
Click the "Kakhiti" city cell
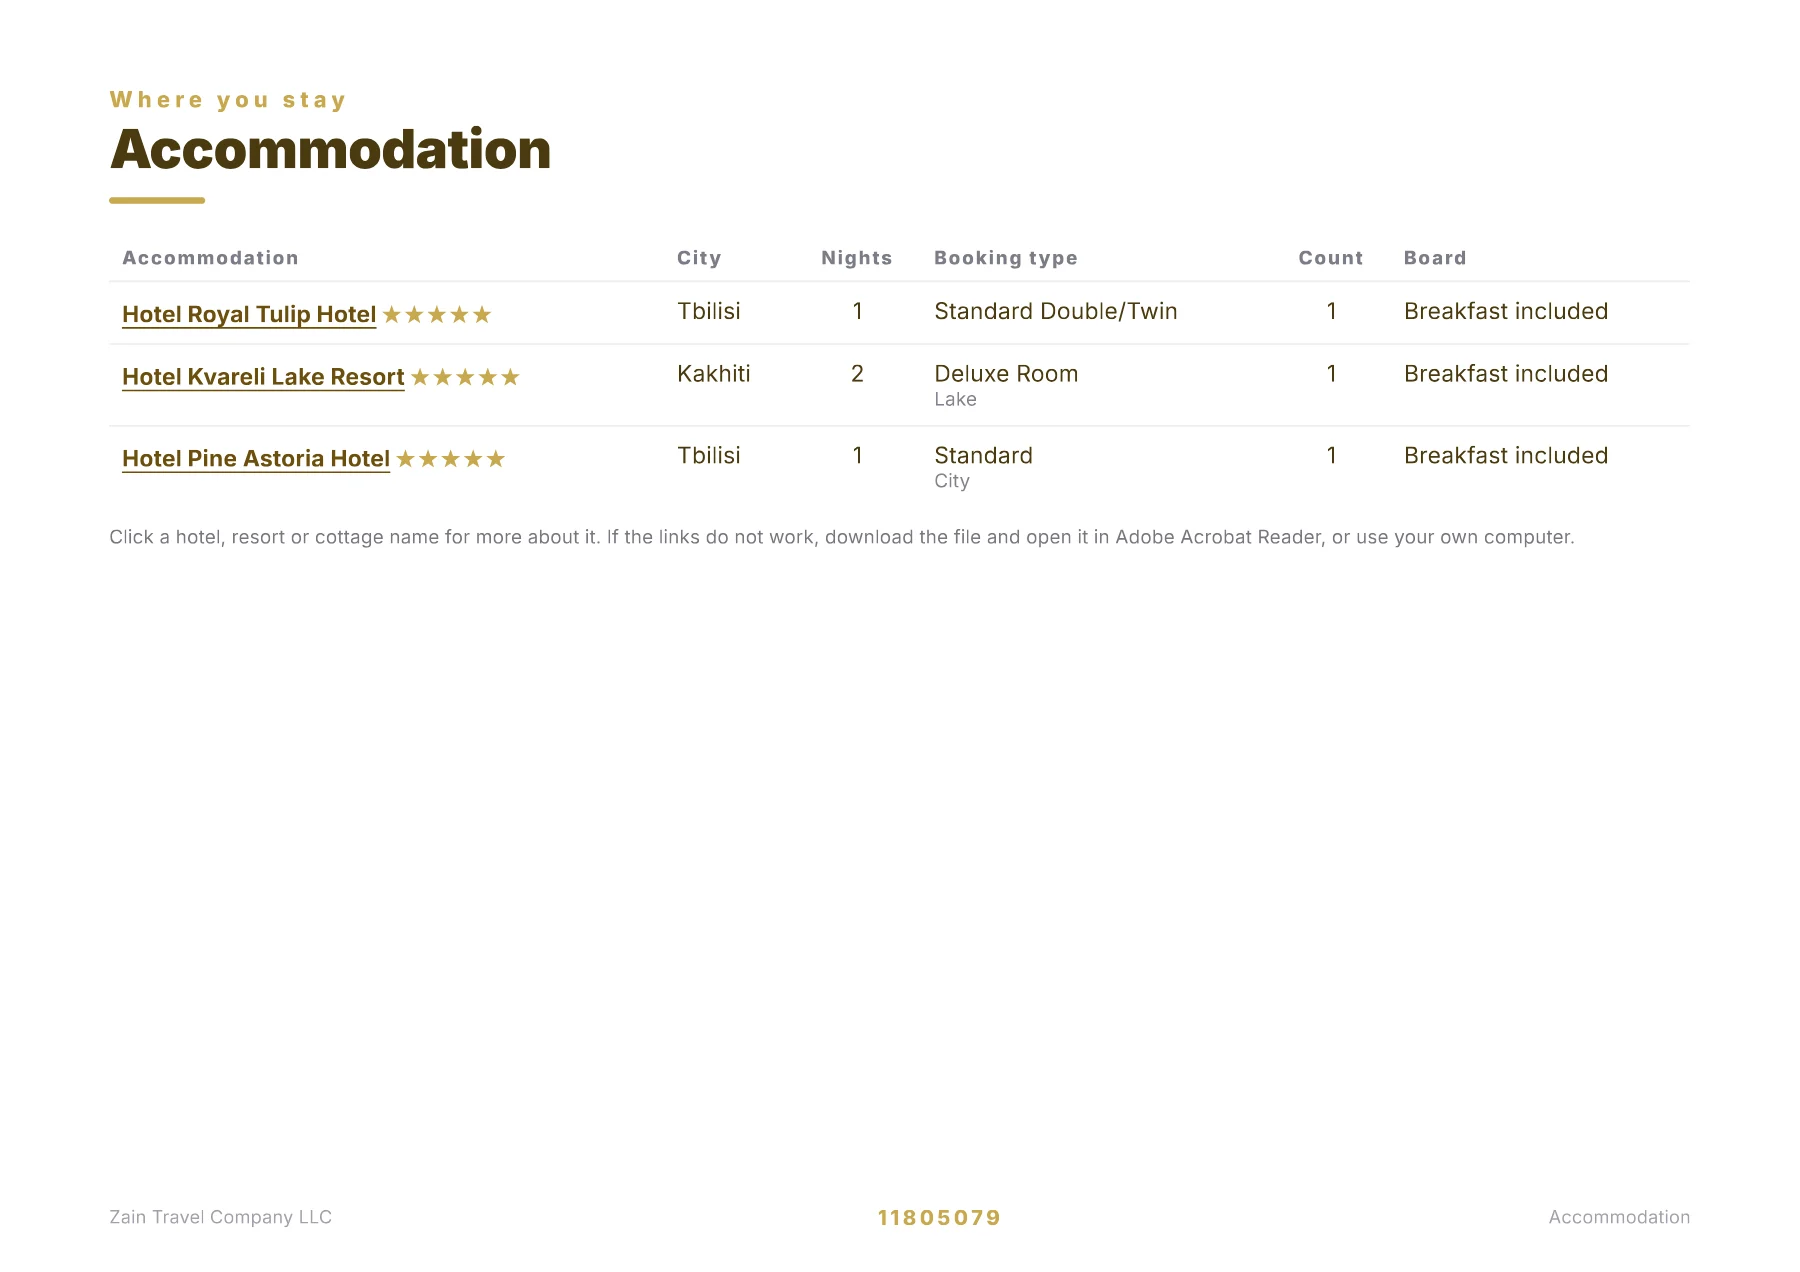coord(714,374)
